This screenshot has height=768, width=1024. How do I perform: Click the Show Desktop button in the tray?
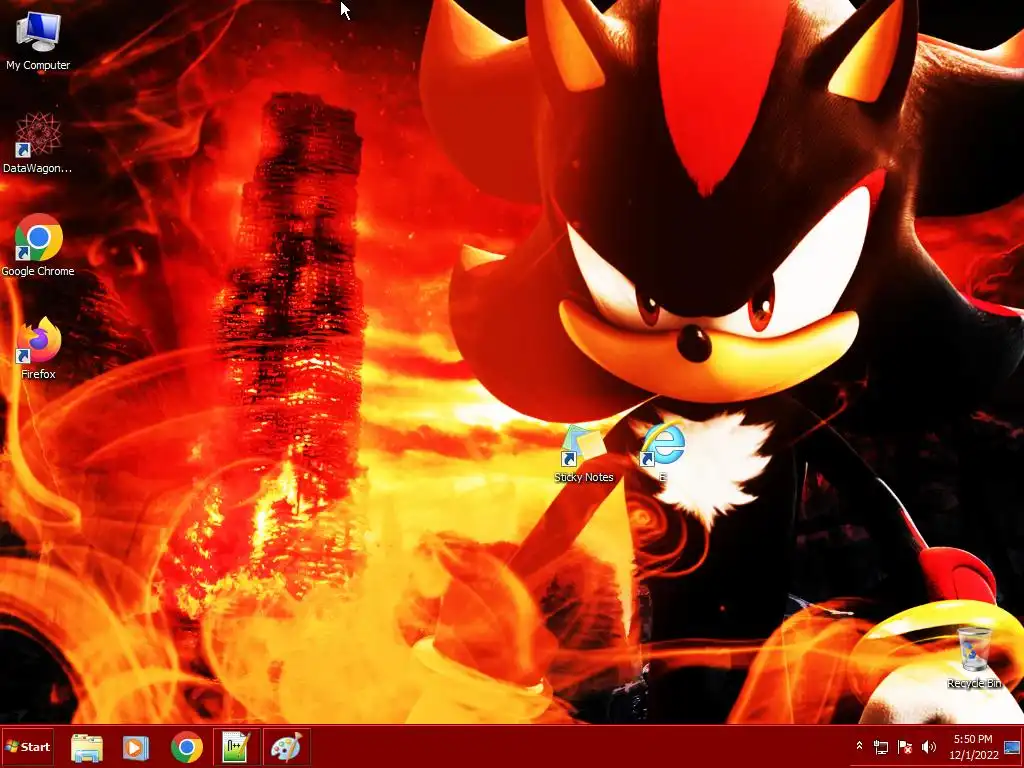(x=1012, y=747)
